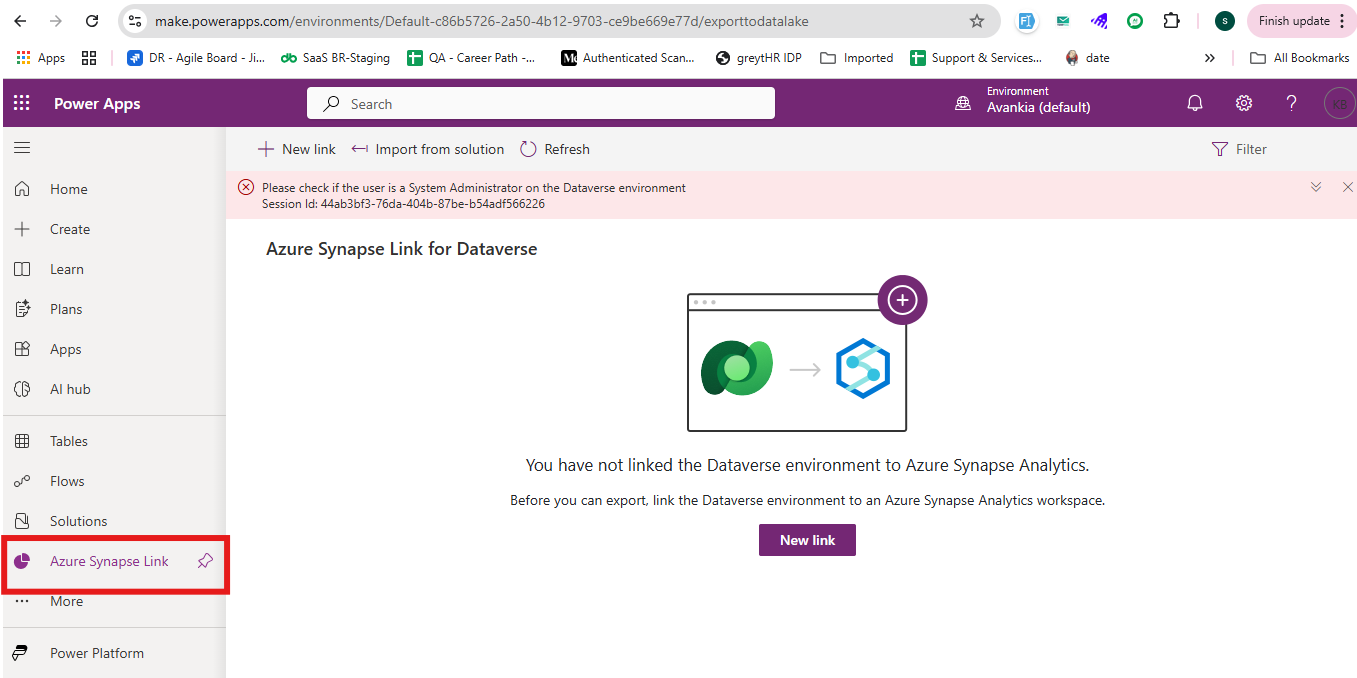Go to Tables in the sidebar

(68, 441)
